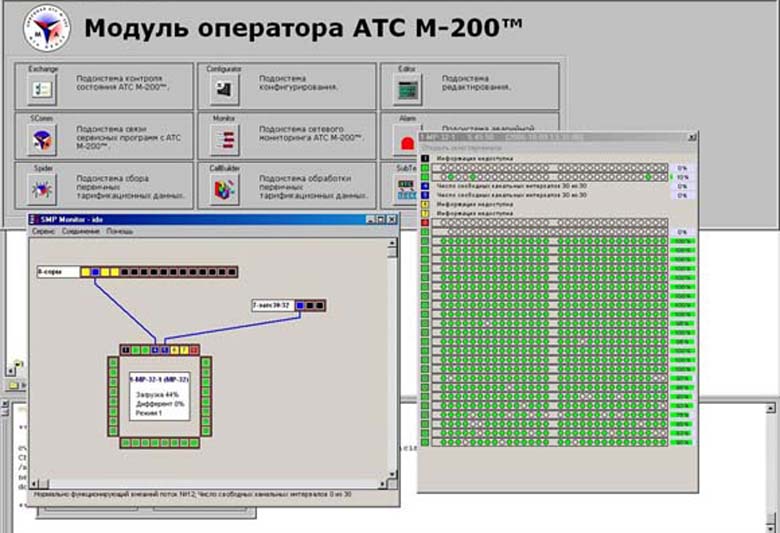Open the Помощь menu in SMP Monitor

point(120,231)
